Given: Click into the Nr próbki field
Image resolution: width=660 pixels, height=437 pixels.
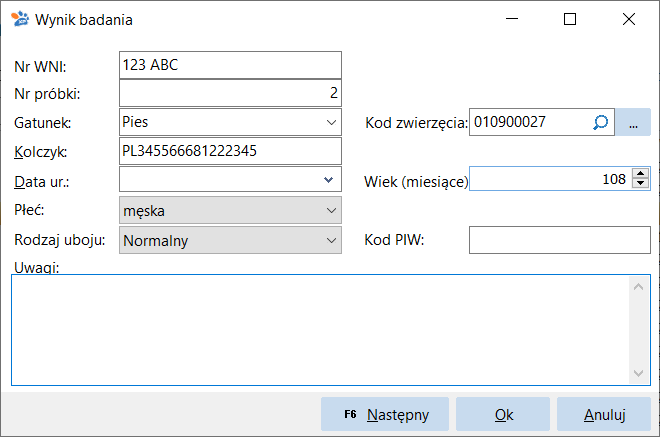Looking at the screenshot, I should click(230, 93).
